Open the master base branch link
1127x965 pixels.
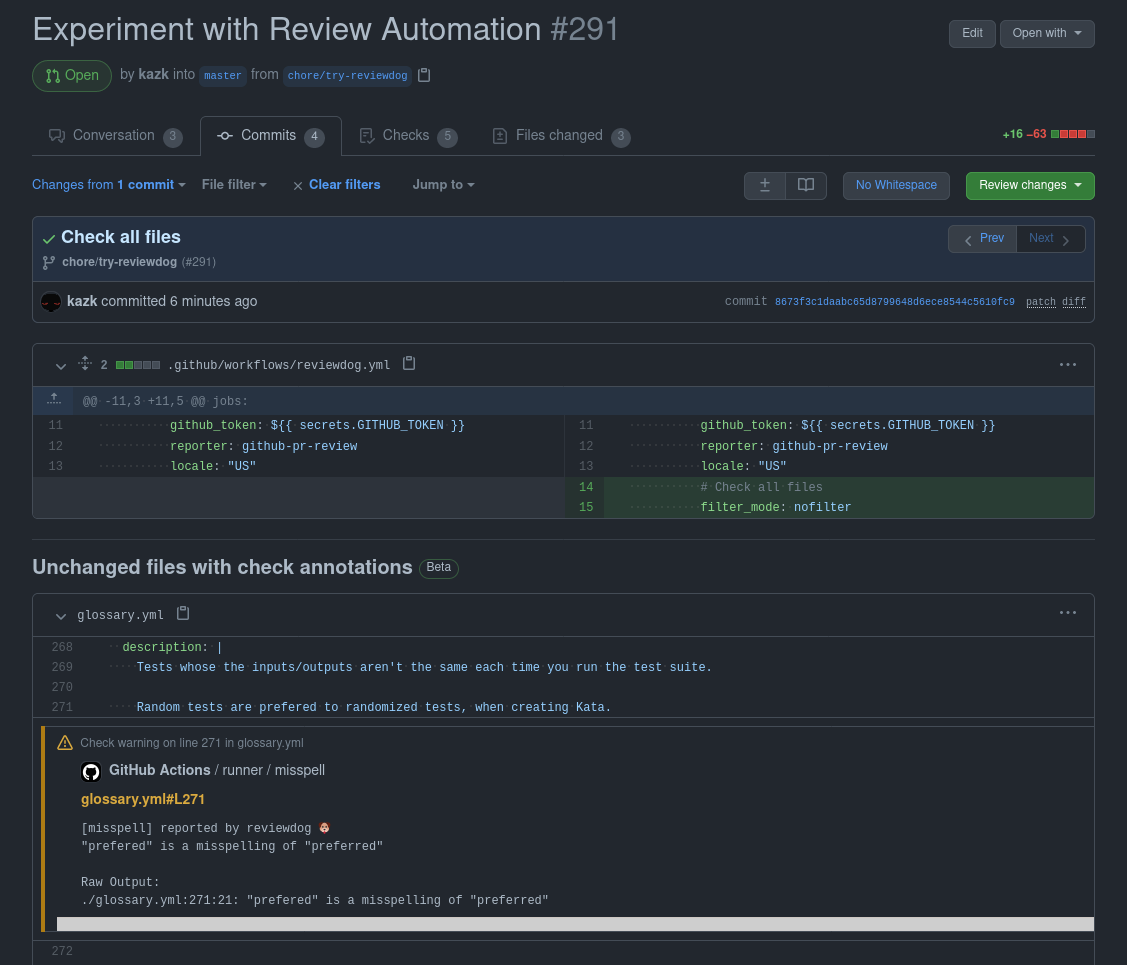point(223,75)
